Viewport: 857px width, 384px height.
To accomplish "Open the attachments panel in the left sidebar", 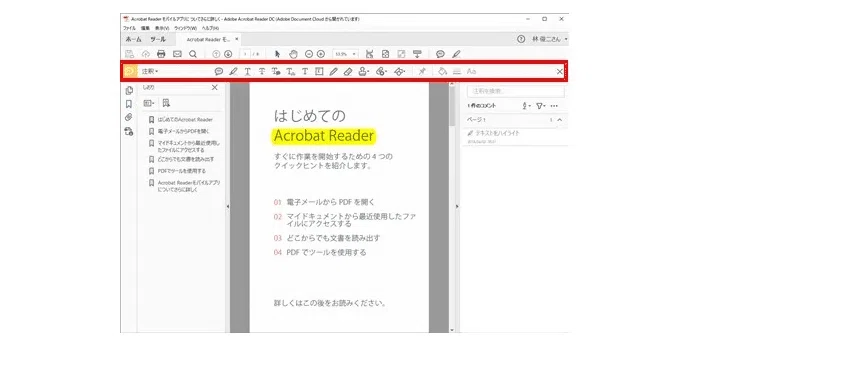I will (128, 117).
